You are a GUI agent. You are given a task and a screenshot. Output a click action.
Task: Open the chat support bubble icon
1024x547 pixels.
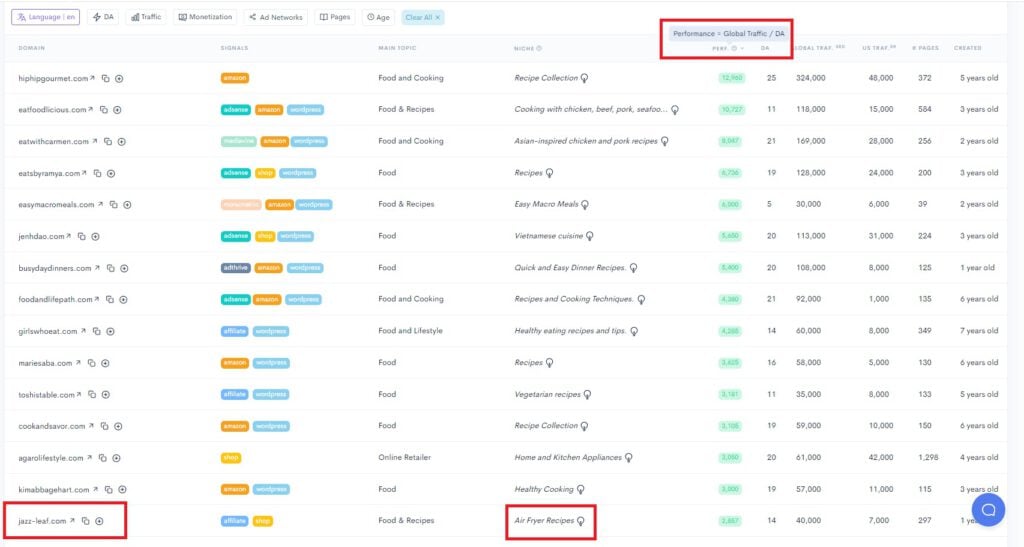tap(987, 509)
